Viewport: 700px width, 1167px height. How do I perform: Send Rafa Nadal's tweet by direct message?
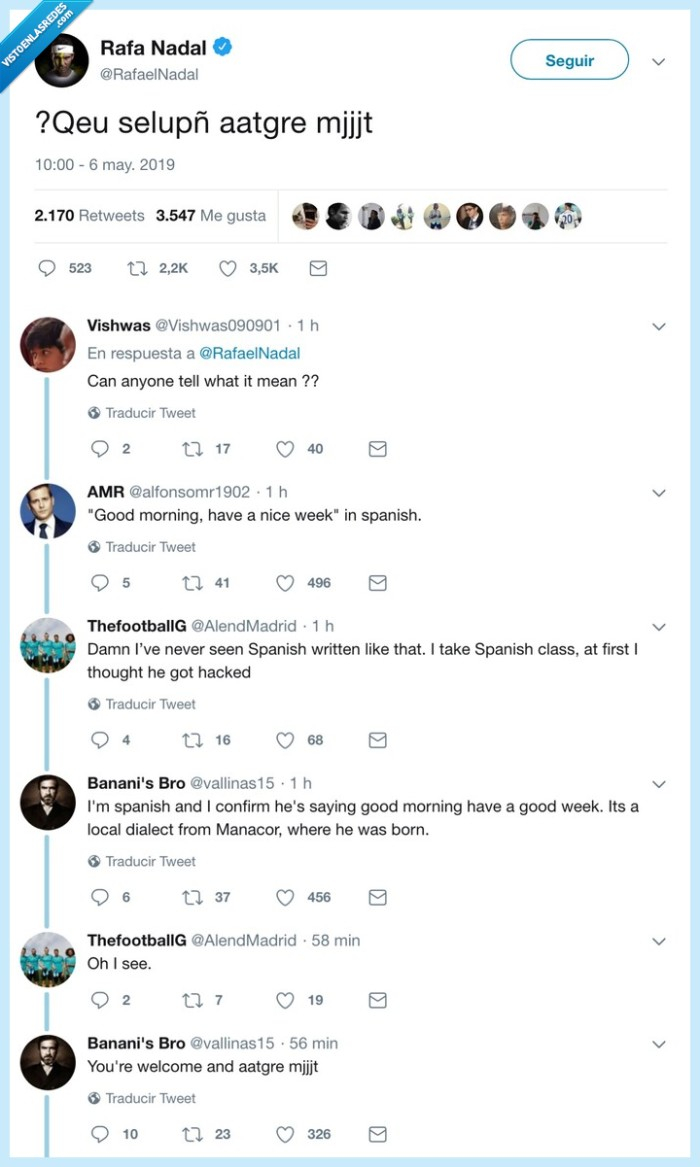click(x=318, y=268)
